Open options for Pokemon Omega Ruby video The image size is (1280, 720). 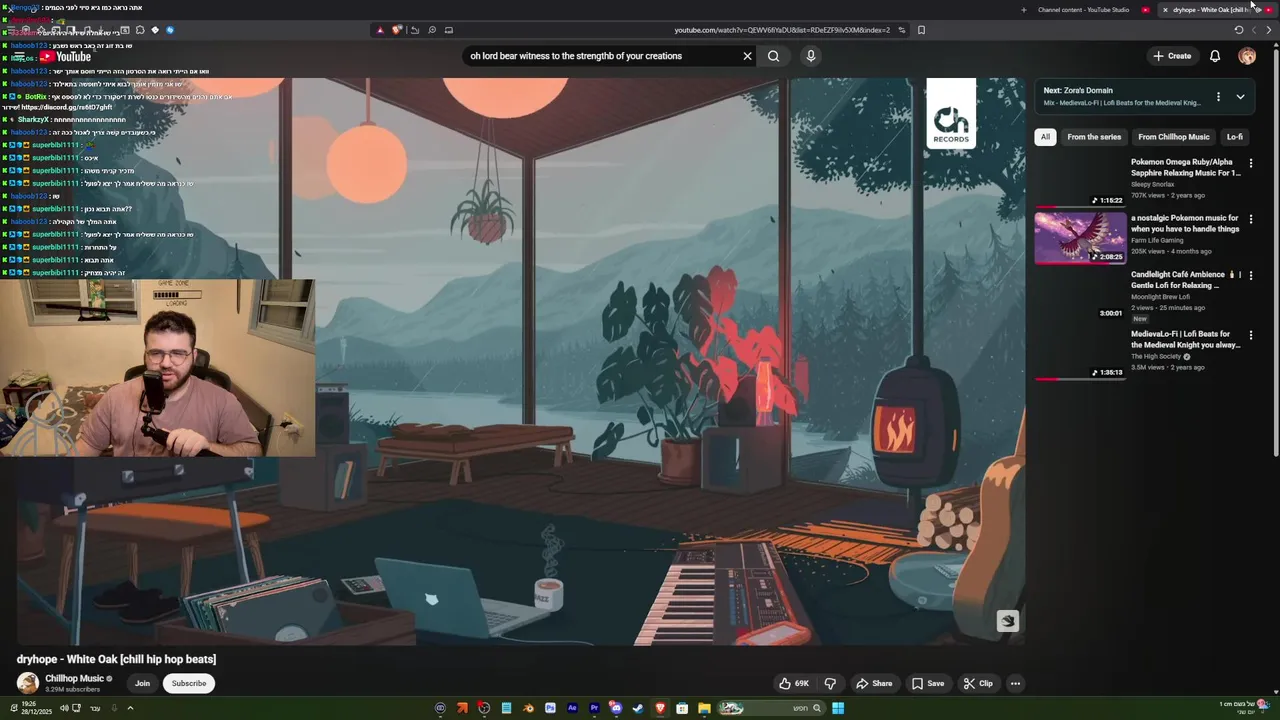[x=1250, y=163]
